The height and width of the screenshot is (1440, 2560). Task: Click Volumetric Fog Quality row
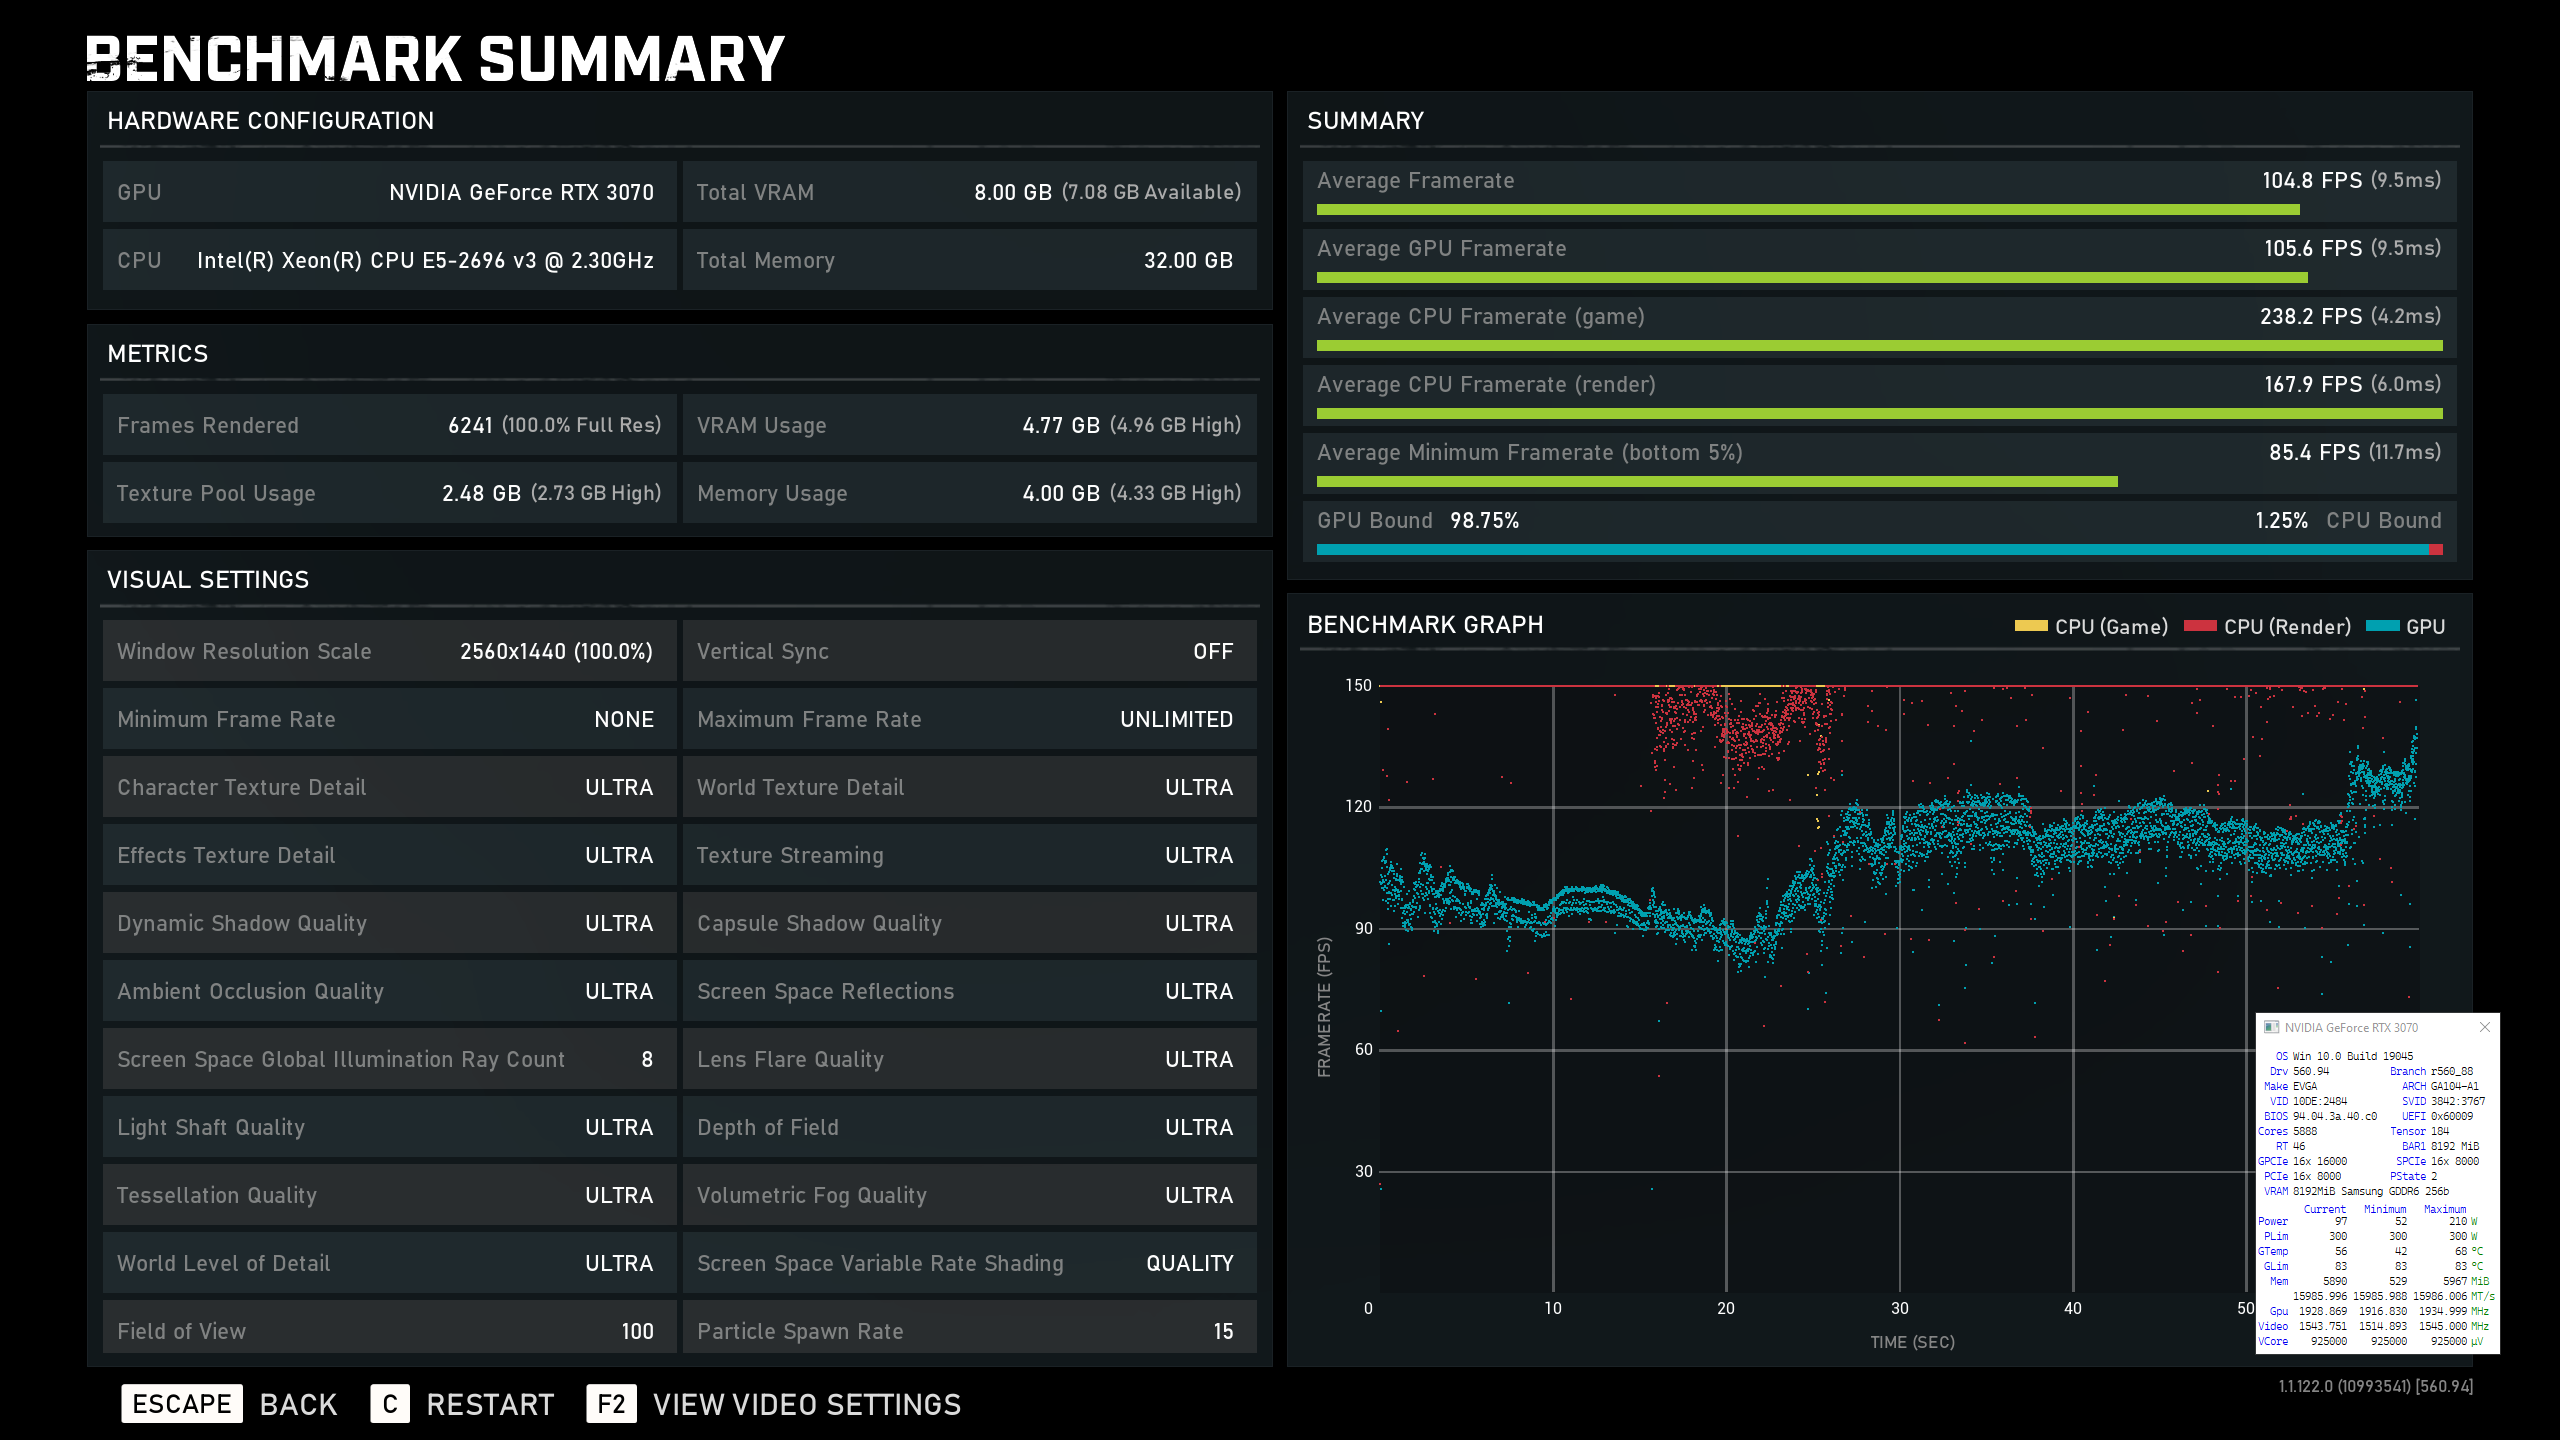coord(969,1195)
